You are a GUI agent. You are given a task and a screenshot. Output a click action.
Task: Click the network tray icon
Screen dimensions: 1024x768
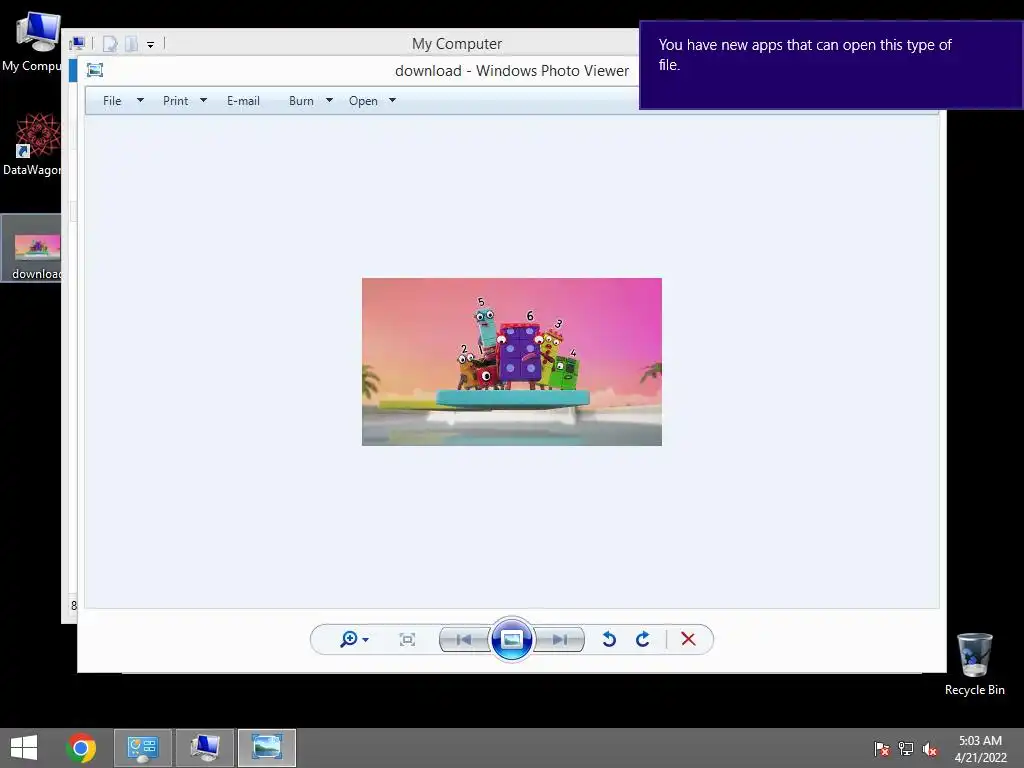click(906, 748)
